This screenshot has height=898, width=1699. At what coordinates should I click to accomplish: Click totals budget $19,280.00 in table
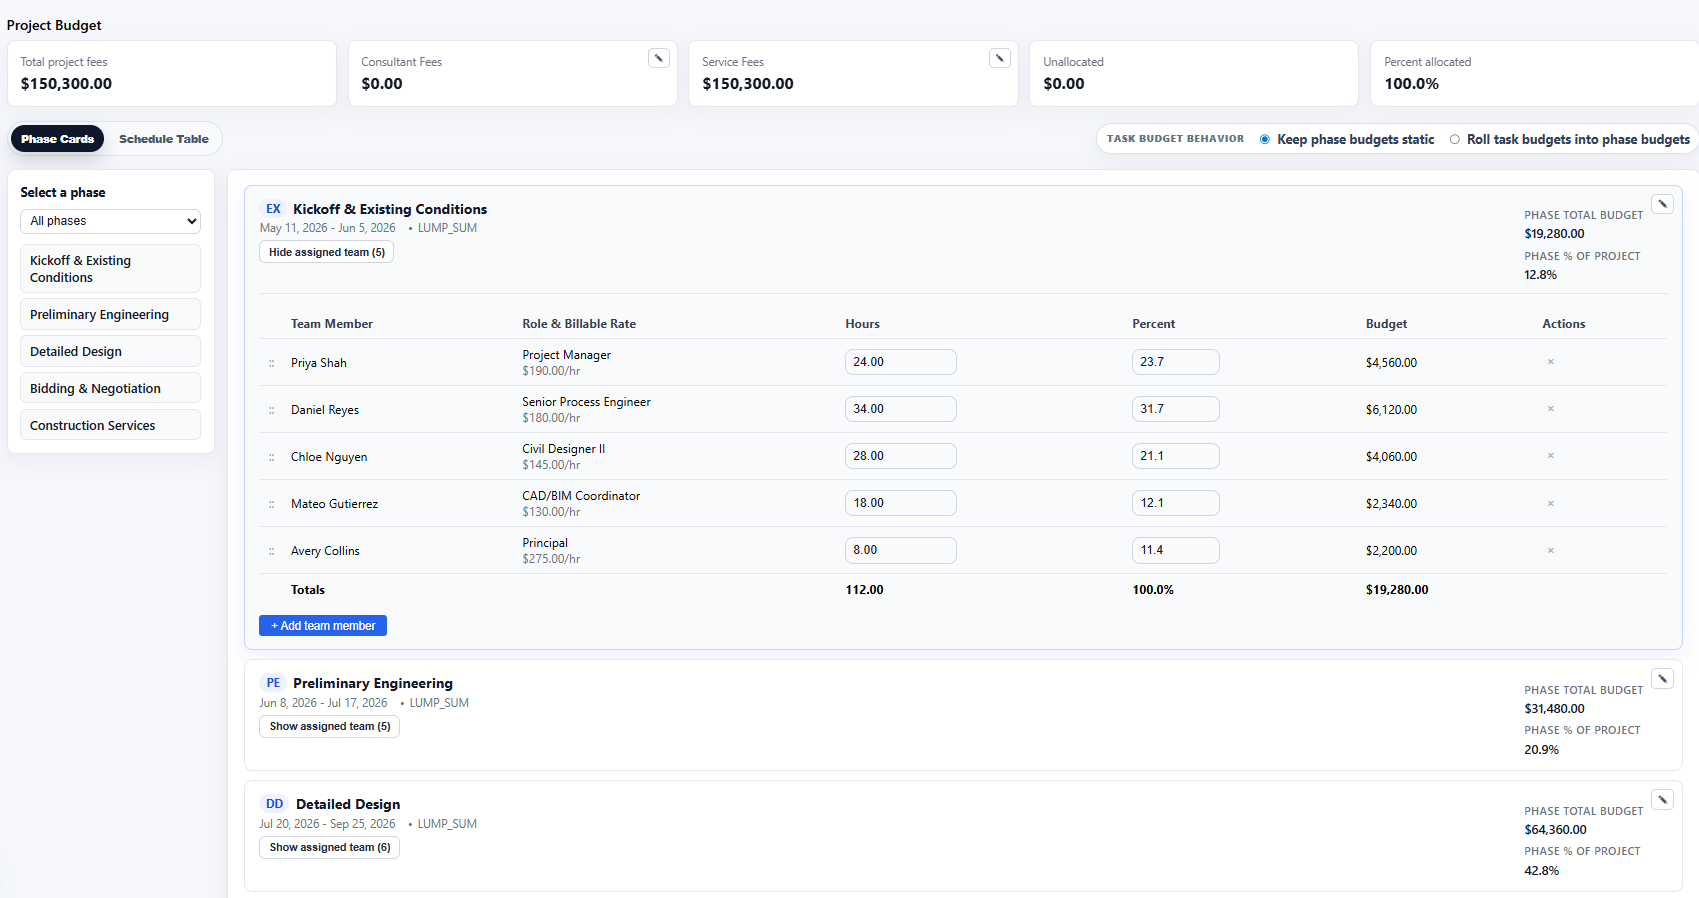pyautogui.click(x=1397, y=590)
